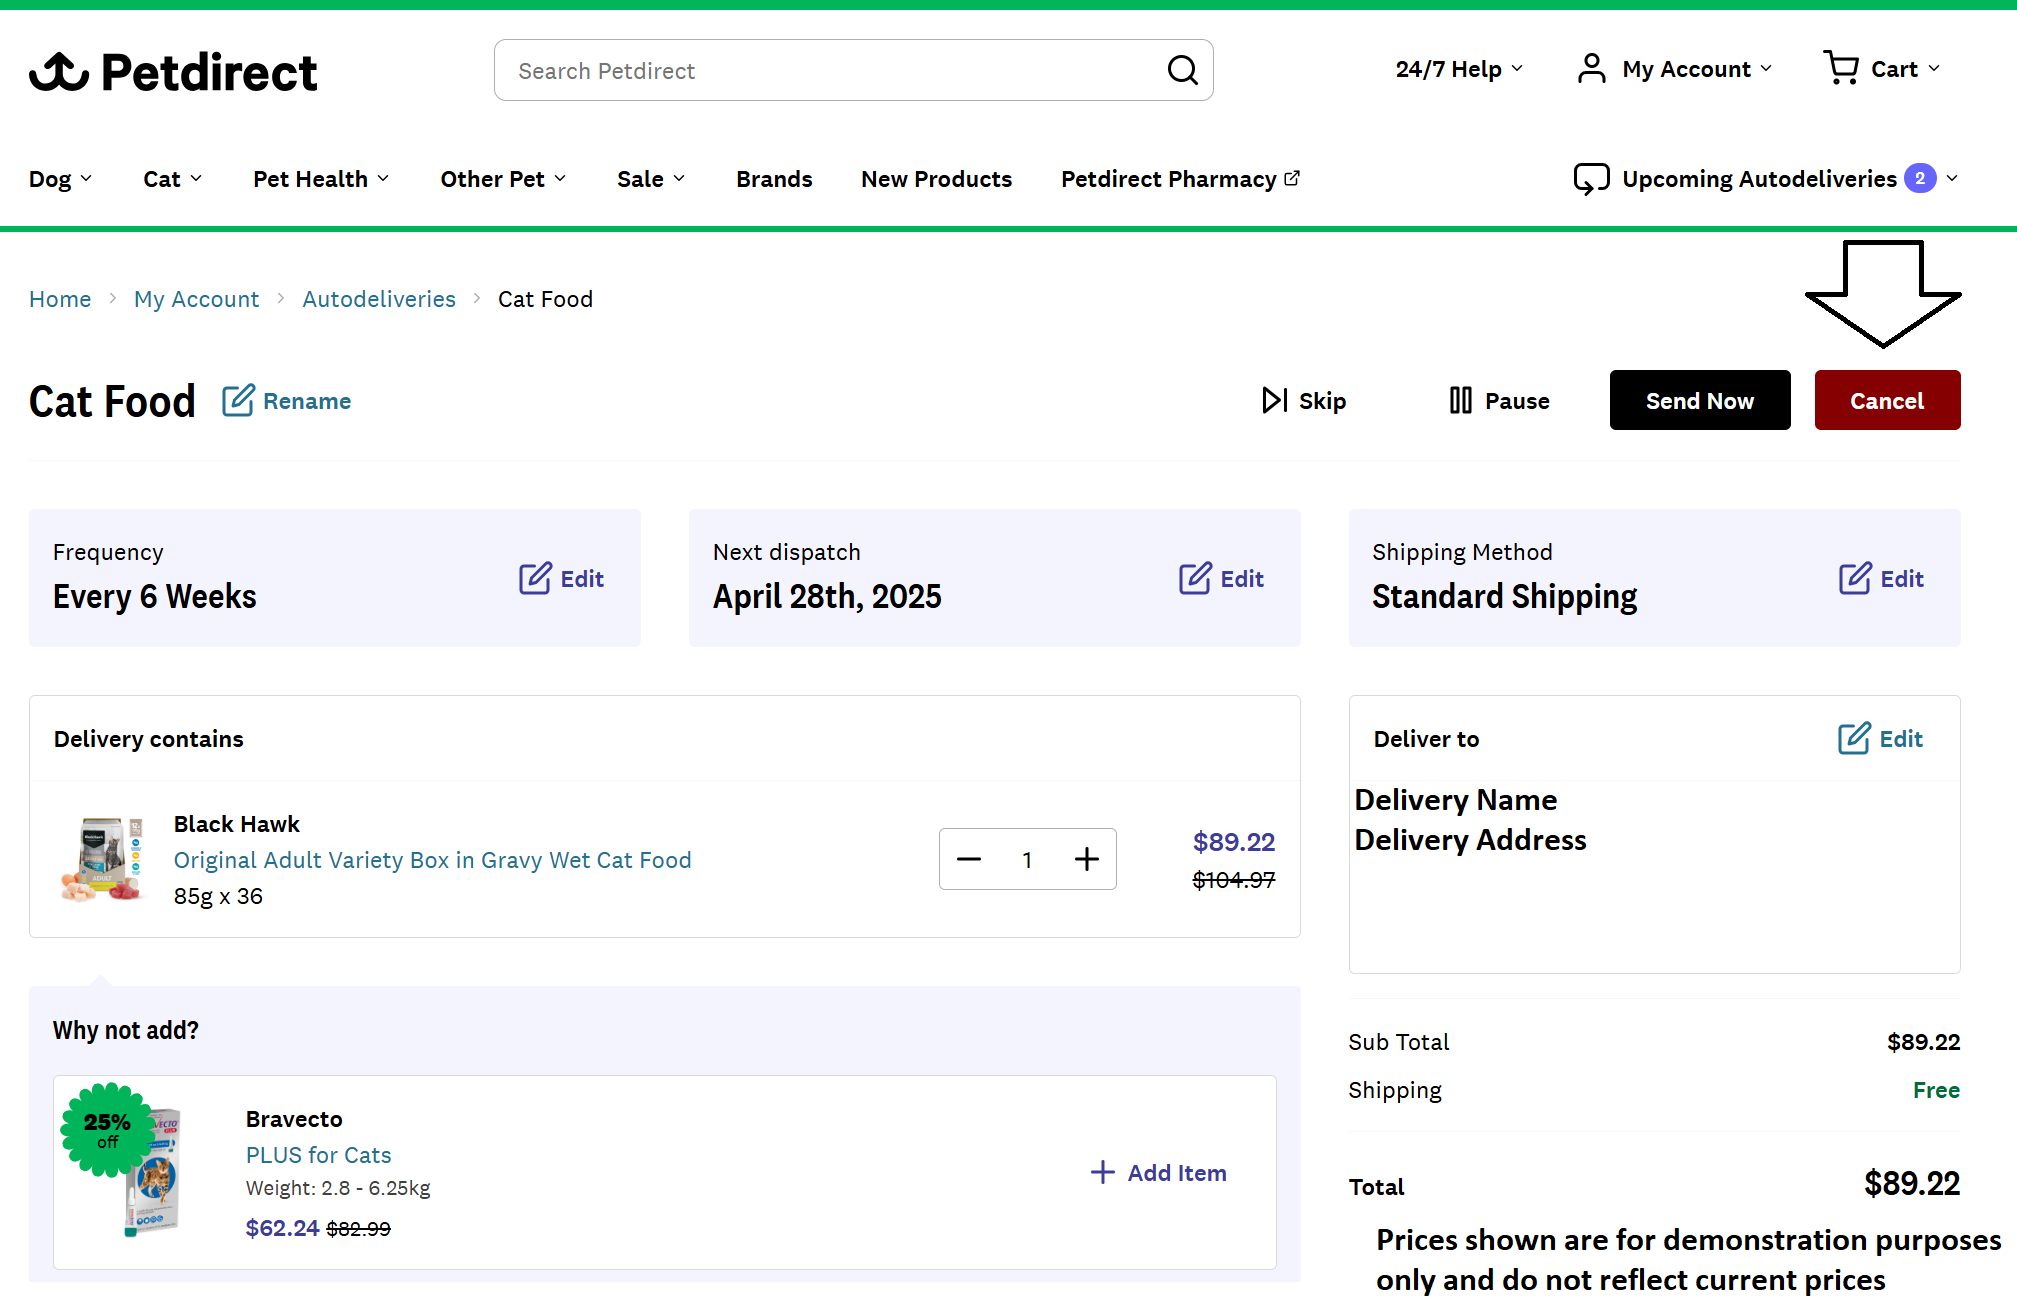Image resolution: width=2017 pixels, height=1311 pixels.
Task: Decrease Black Hawk quantity with minus
Action: point(969,859)
